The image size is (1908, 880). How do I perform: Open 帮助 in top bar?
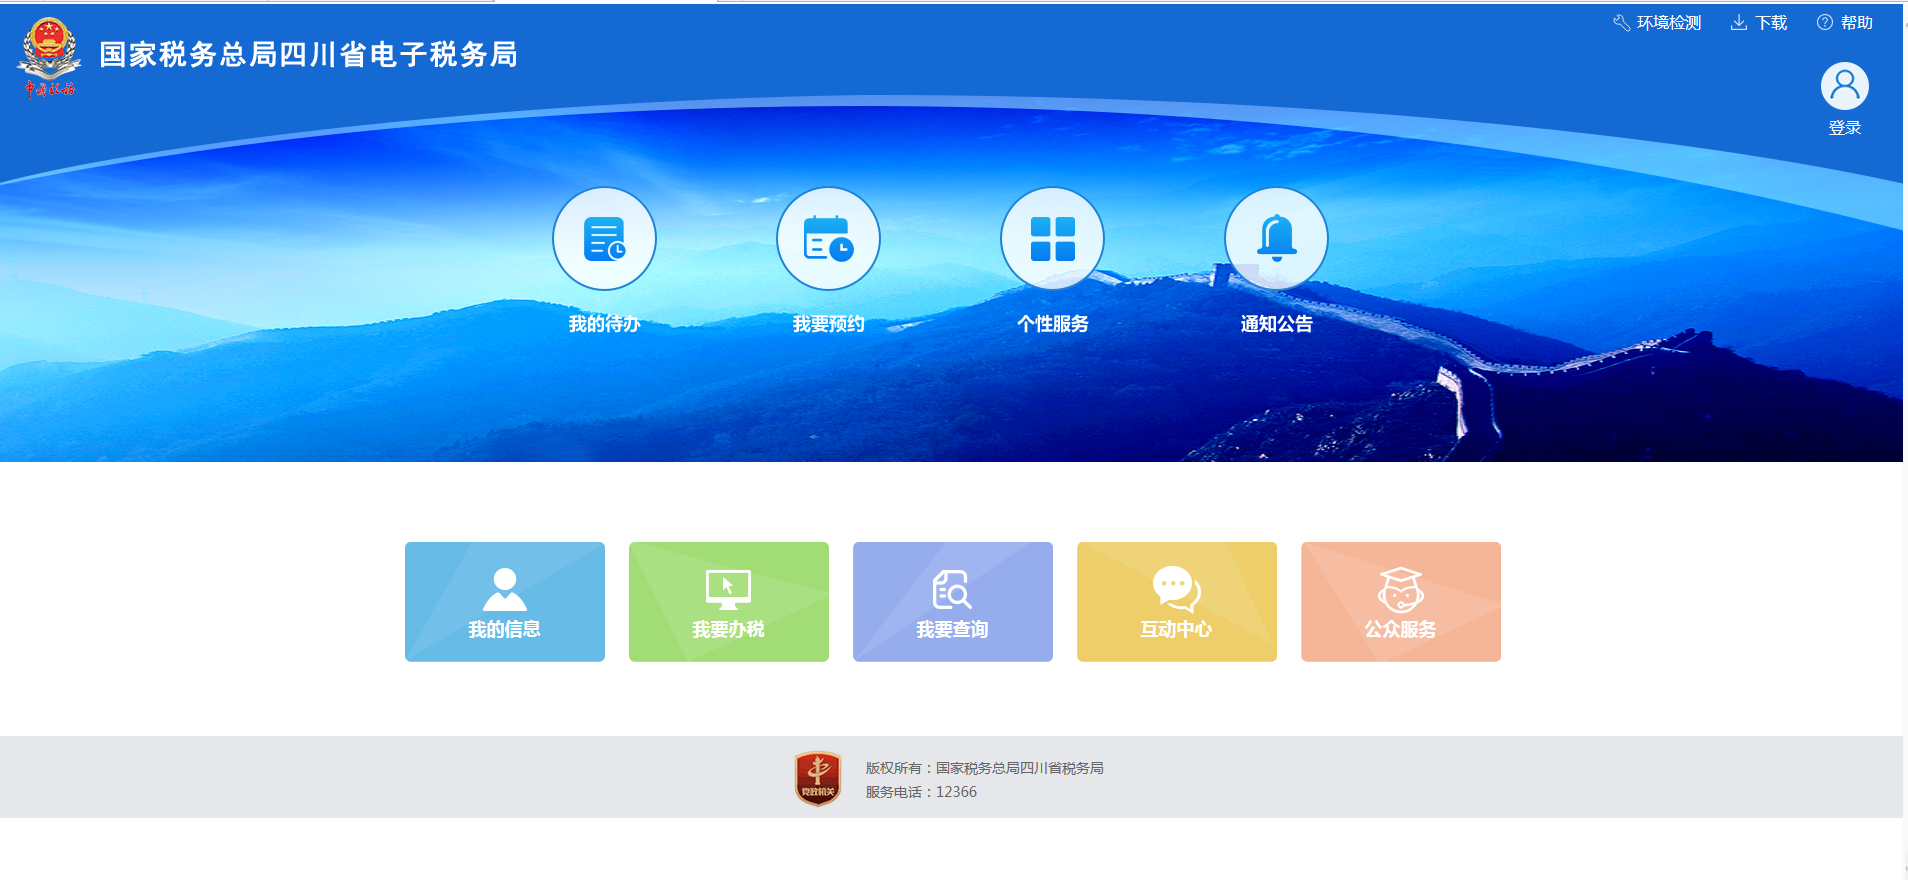1845,23
